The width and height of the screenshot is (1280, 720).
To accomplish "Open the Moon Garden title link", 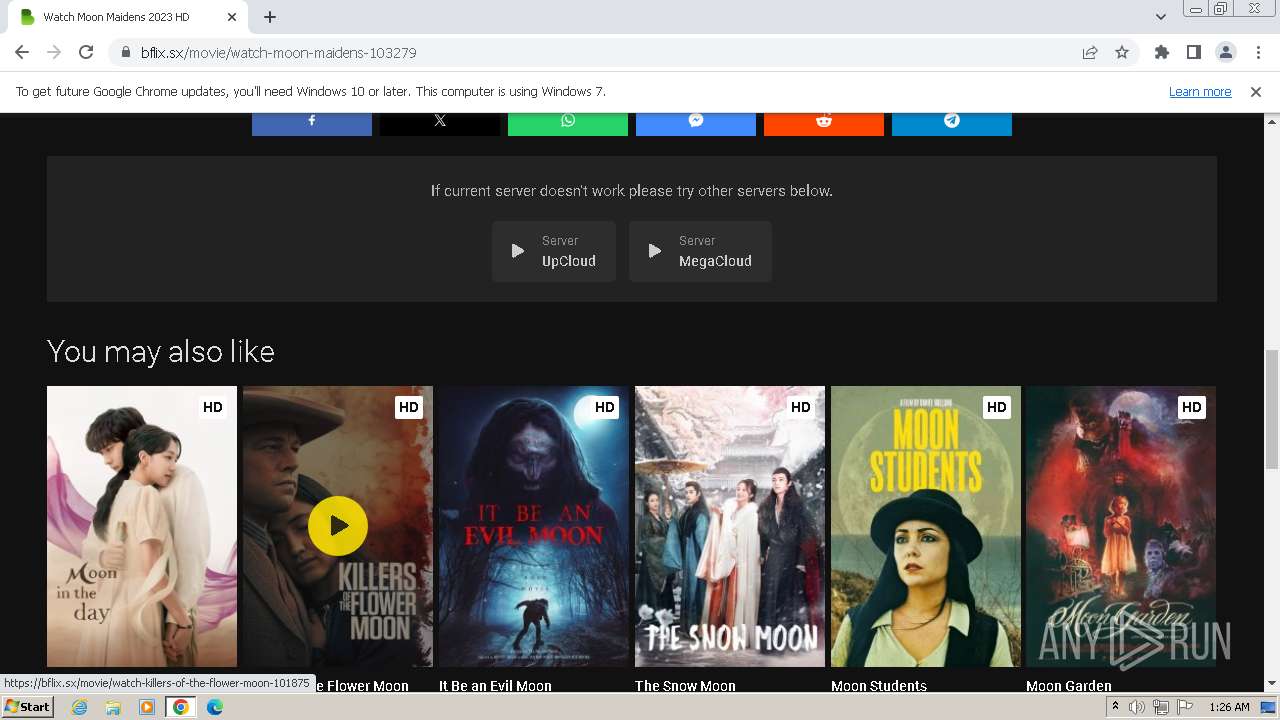I will [x=1069, y=686].
